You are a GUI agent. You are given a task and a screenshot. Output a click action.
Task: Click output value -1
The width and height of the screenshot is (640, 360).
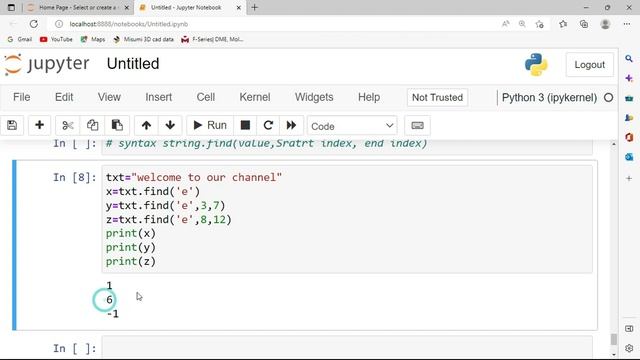pos(113,314)
